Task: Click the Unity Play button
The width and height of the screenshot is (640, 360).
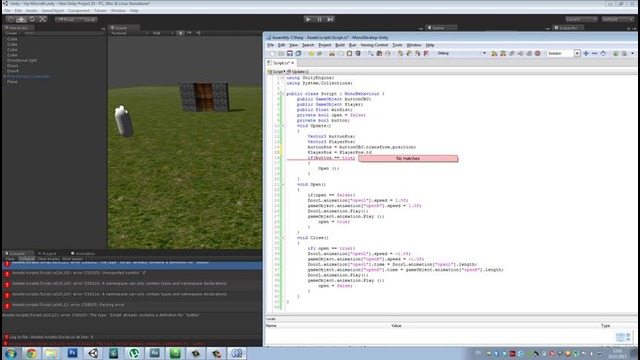Action: click(x=308, y=19)
